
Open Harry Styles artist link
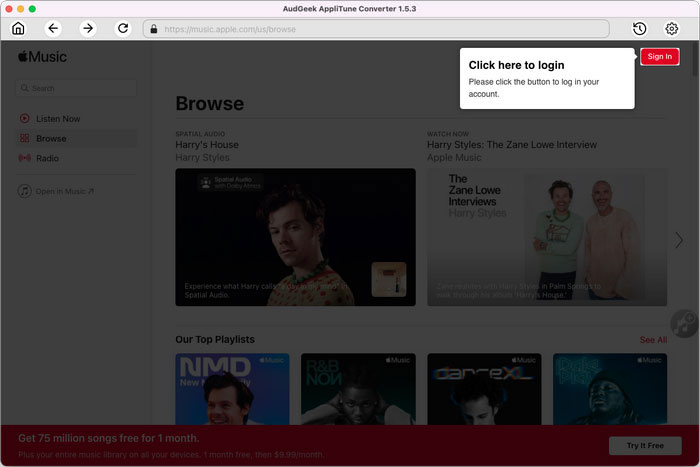pyautogui.click(x=202, y=158)
